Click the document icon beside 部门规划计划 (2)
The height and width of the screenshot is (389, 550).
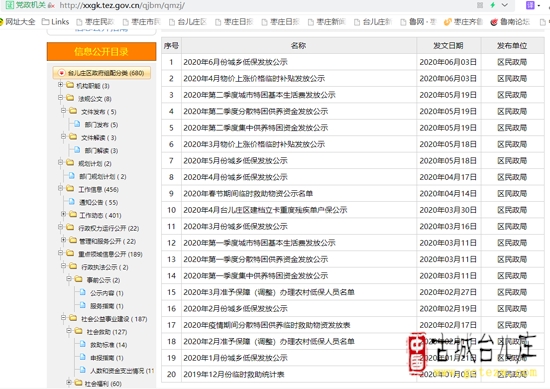click(72, 176)
